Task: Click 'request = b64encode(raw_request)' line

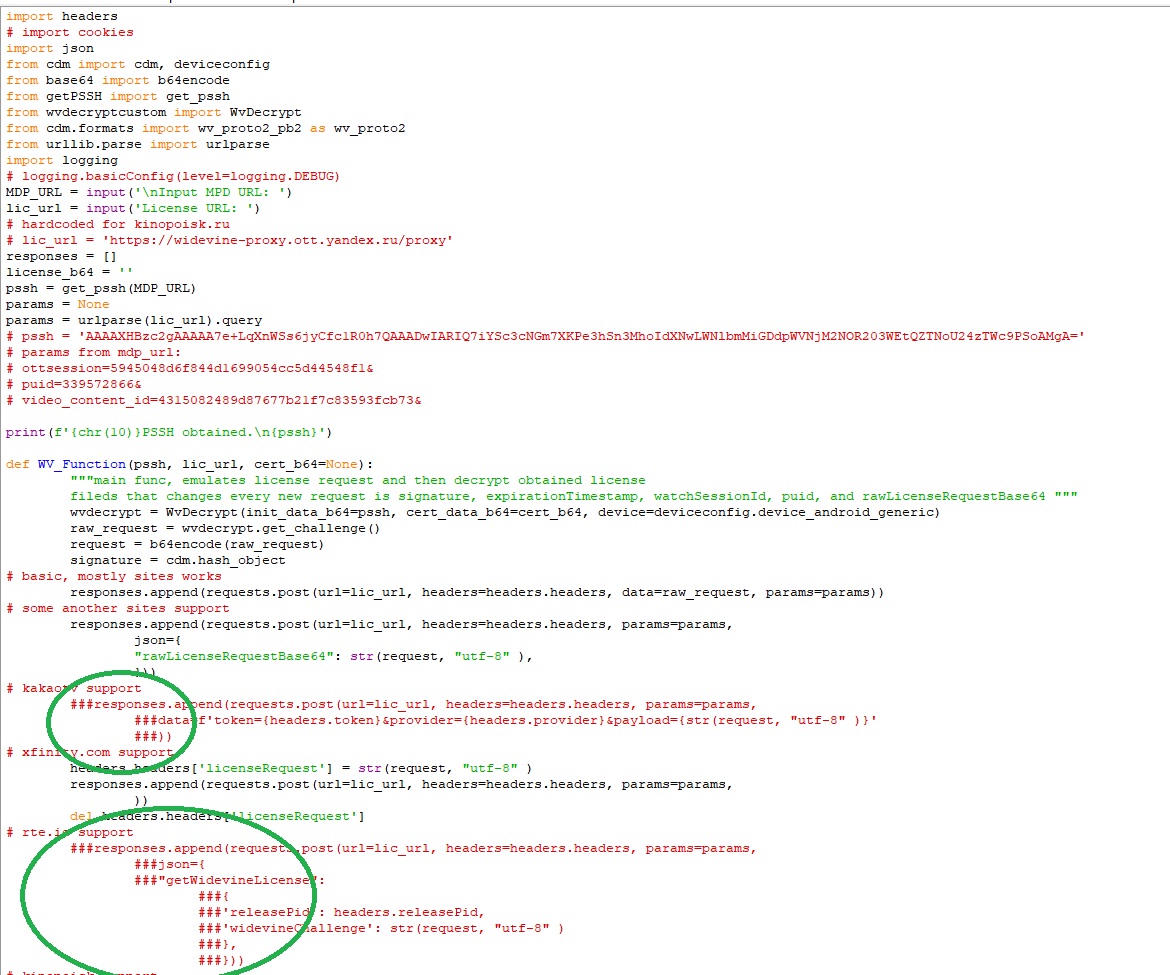Action: pyautogui.click(x=197, y=545)
